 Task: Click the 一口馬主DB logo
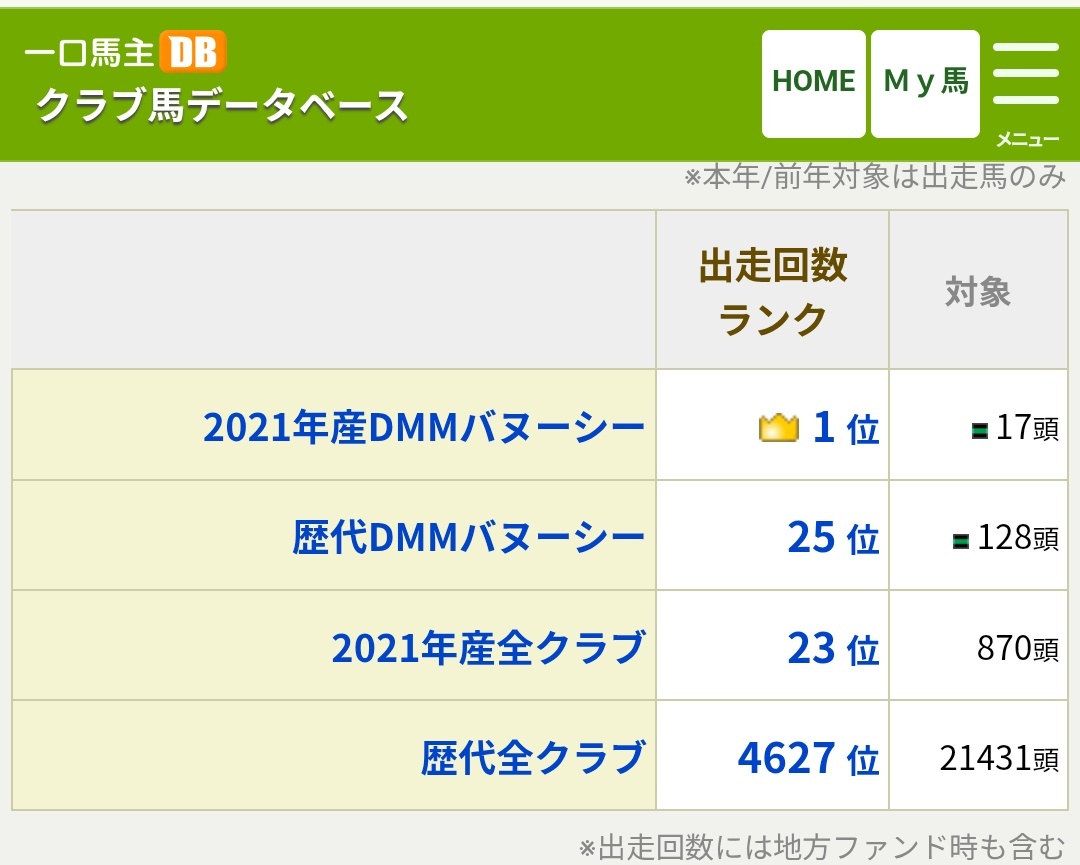coord(125,52)
